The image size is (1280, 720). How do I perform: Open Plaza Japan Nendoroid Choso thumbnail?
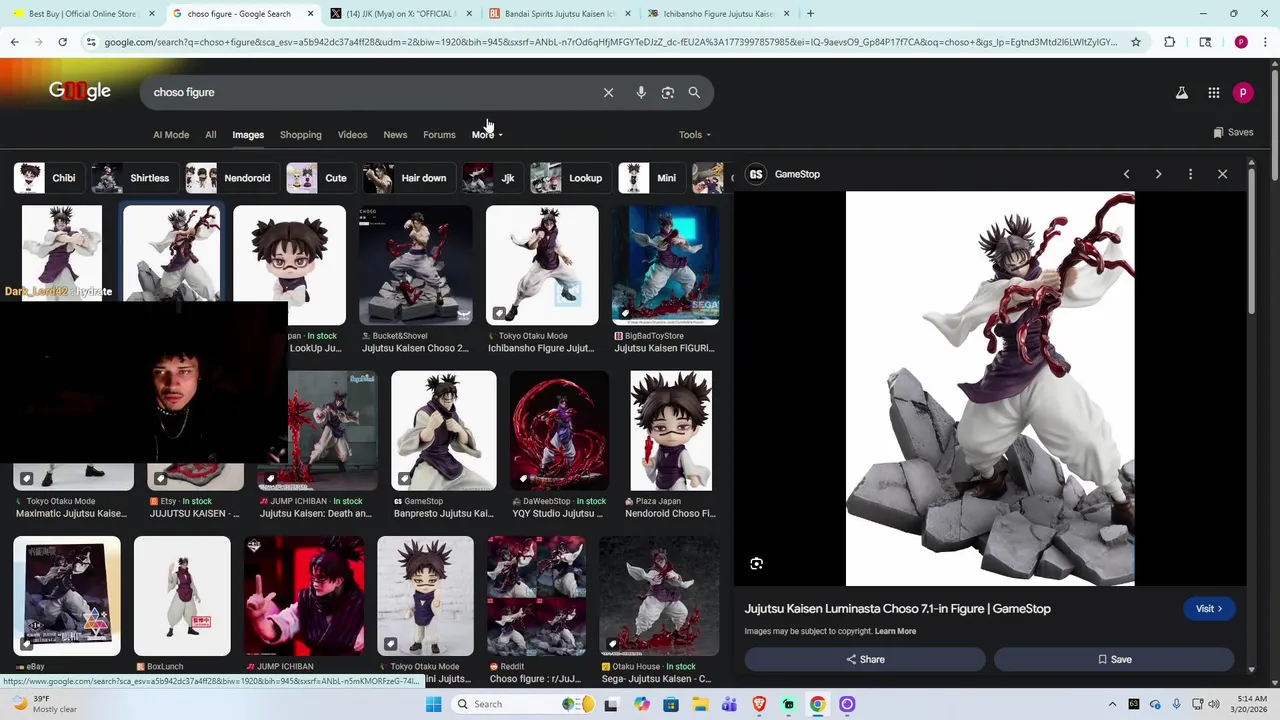click(671, 431)
